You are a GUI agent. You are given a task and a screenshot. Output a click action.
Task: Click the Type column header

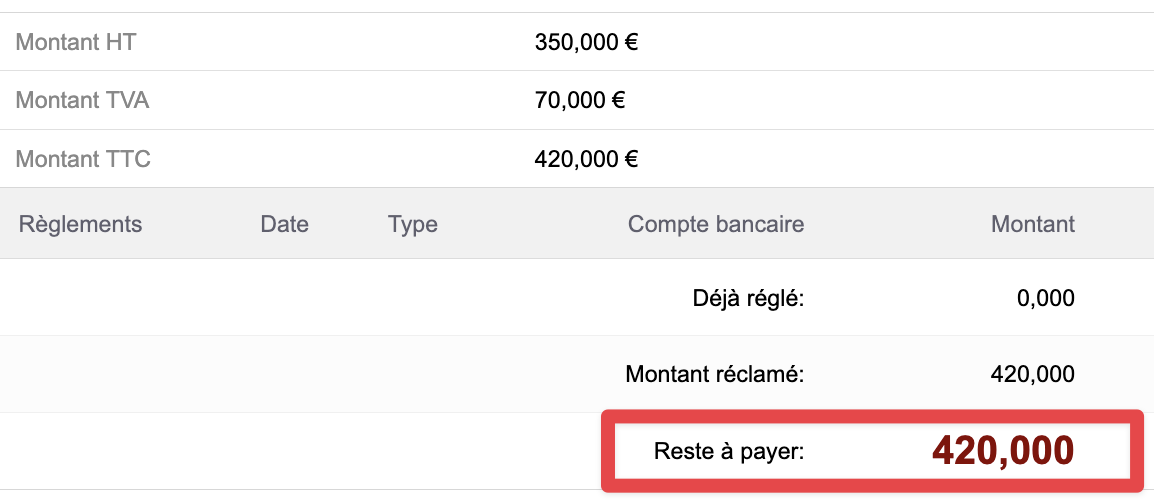[413, 223]
